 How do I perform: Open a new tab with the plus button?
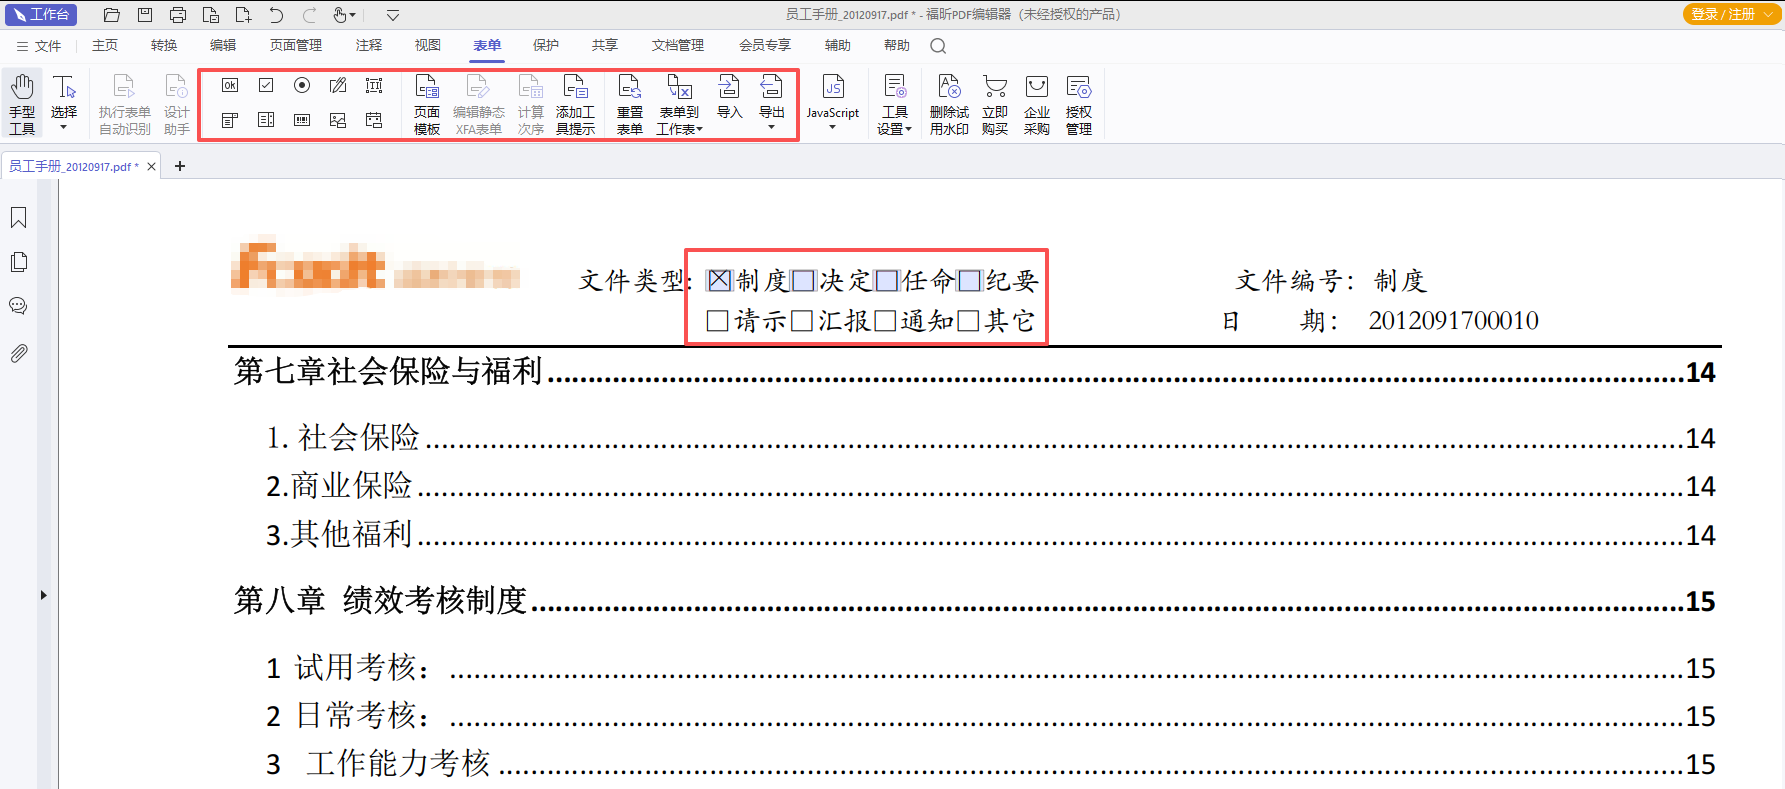coord(180,166)
